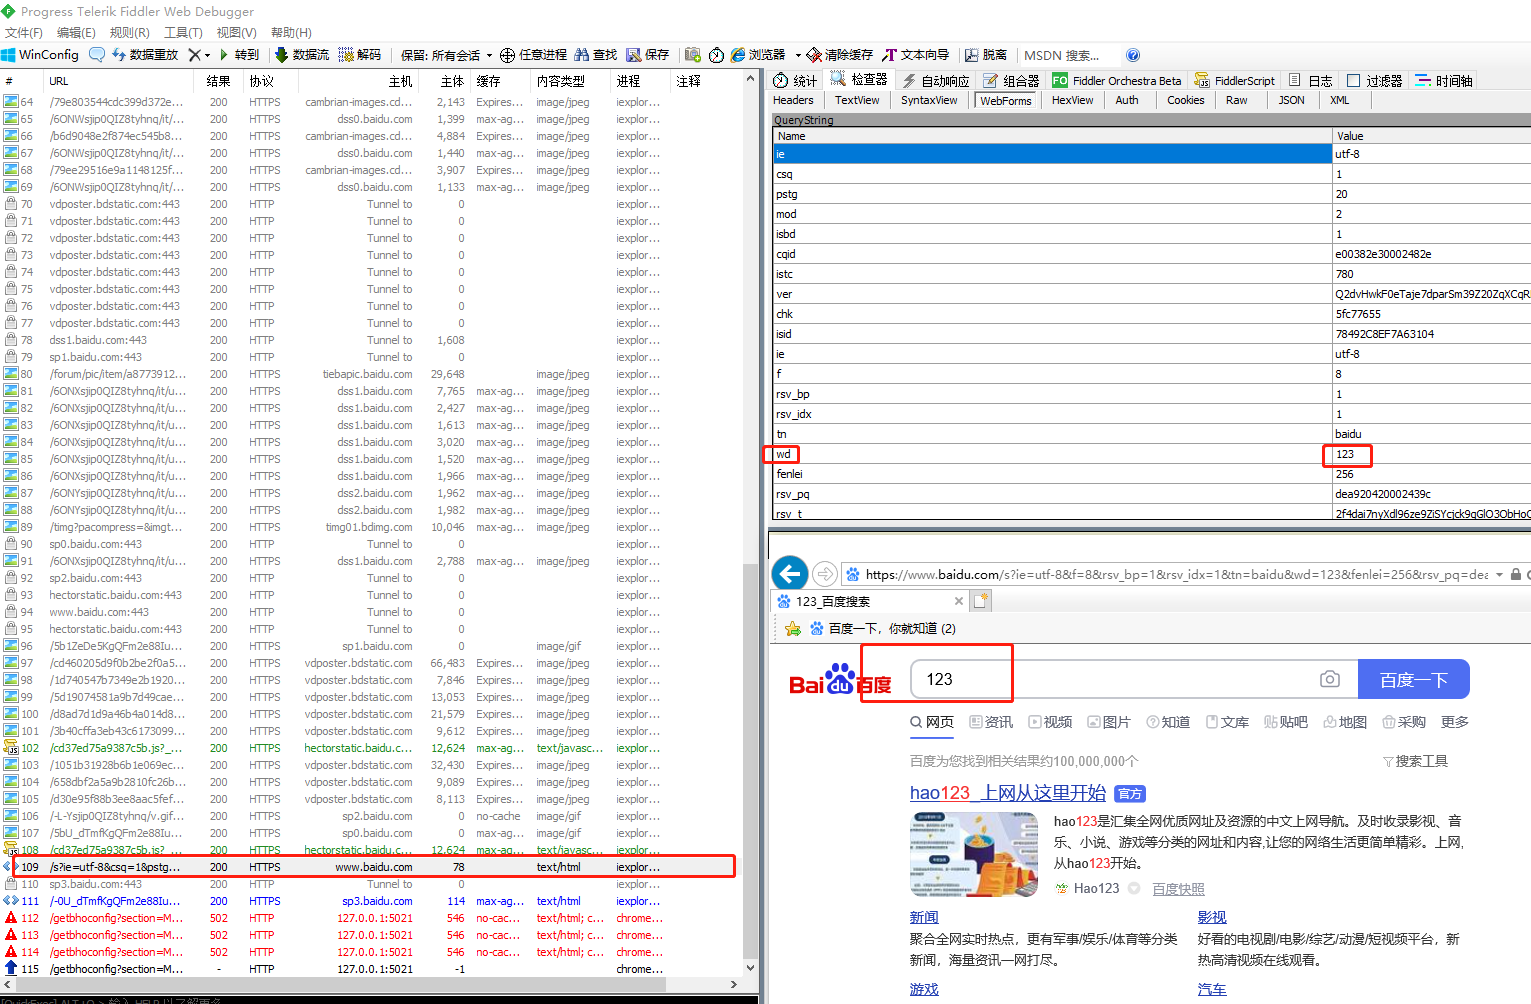Open the 保留: 所有会话 dropdown

pos(447,55)
